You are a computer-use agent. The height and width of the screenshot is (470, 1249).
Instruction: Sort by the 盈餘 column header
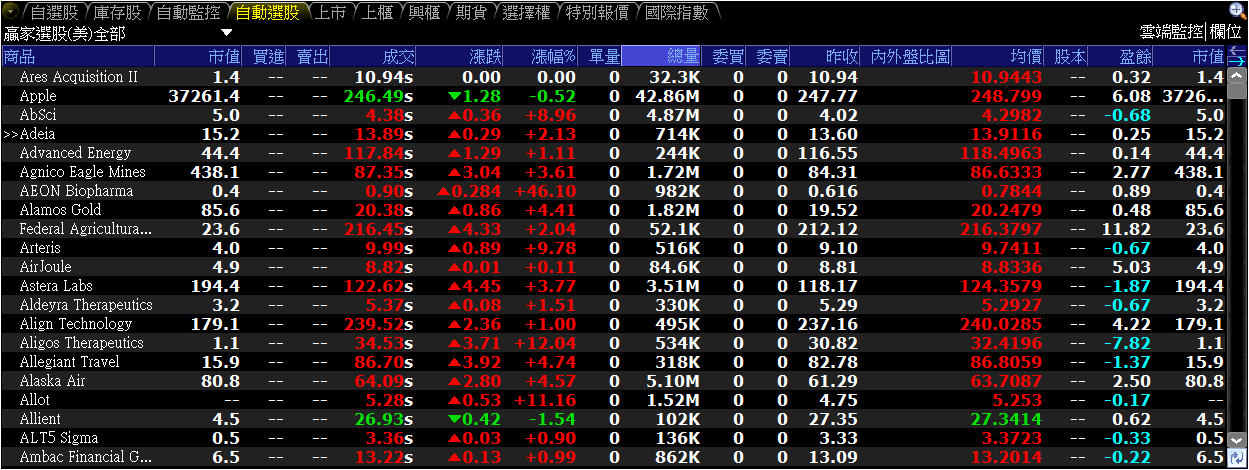coord(1121,56)
